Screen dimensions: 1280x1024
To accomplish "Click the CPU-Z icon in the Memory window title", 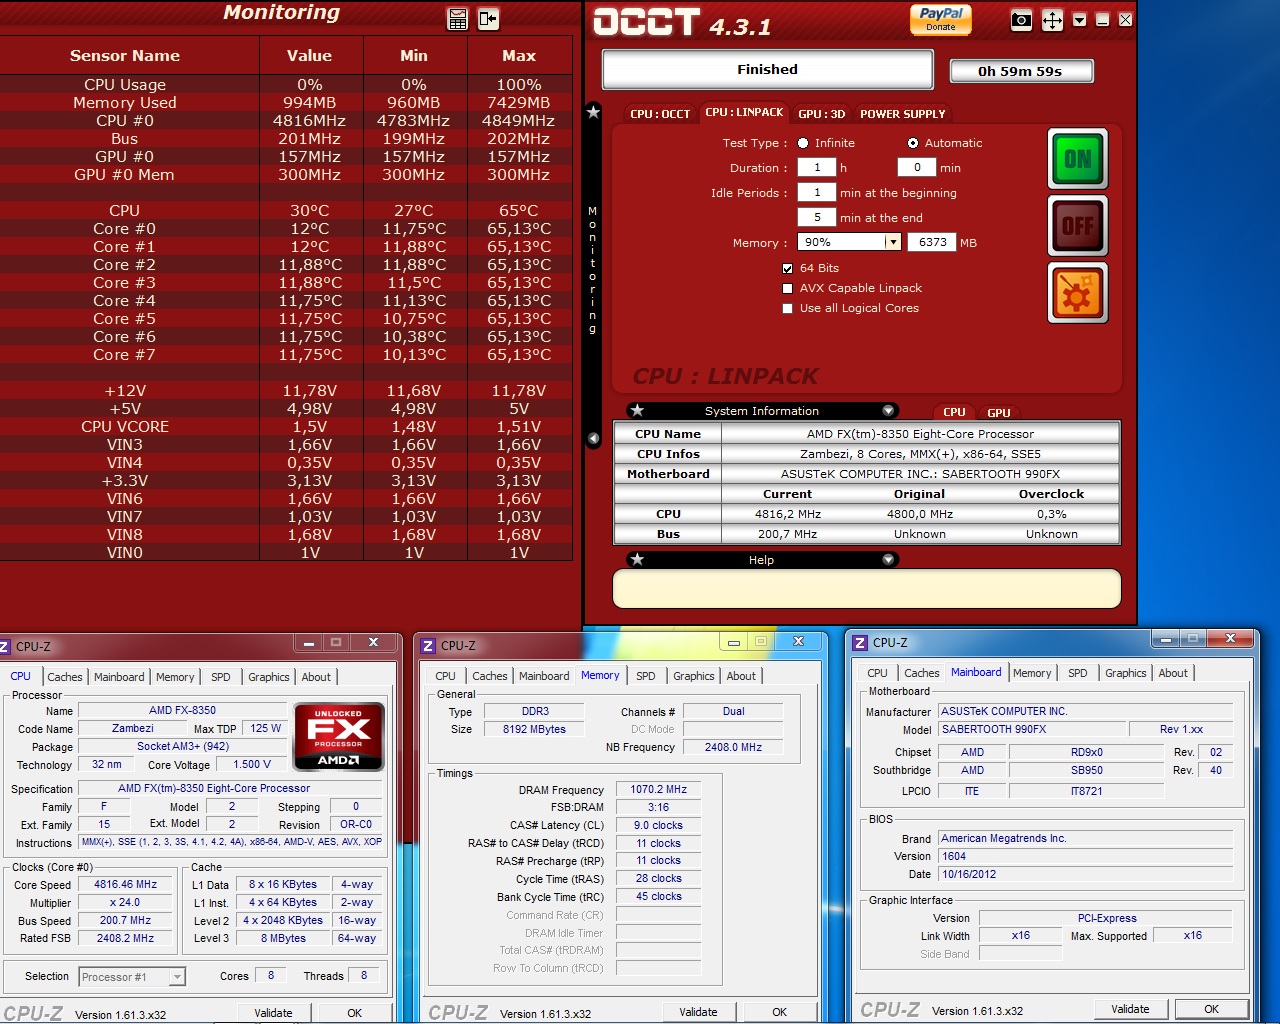I will [x=428, y=646].
